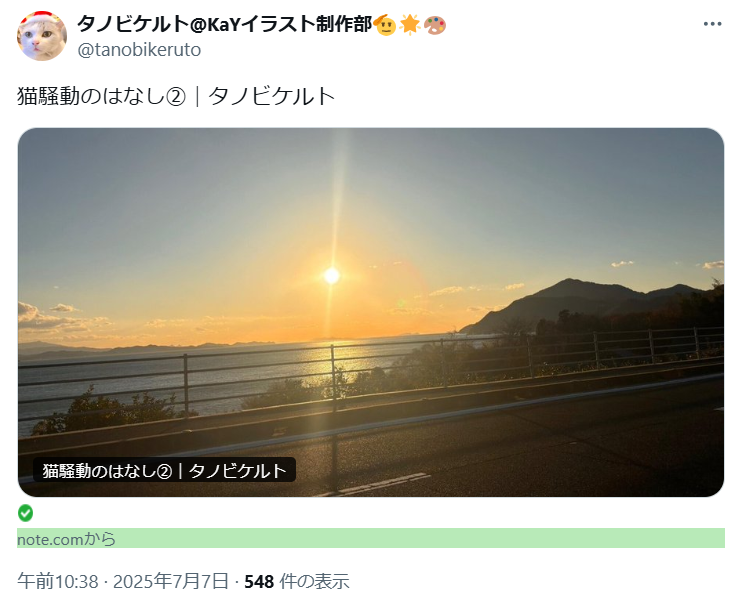
Task: Open the @tanobikeruto handle link
Action: pyautogui.click(x=139, y=49)
